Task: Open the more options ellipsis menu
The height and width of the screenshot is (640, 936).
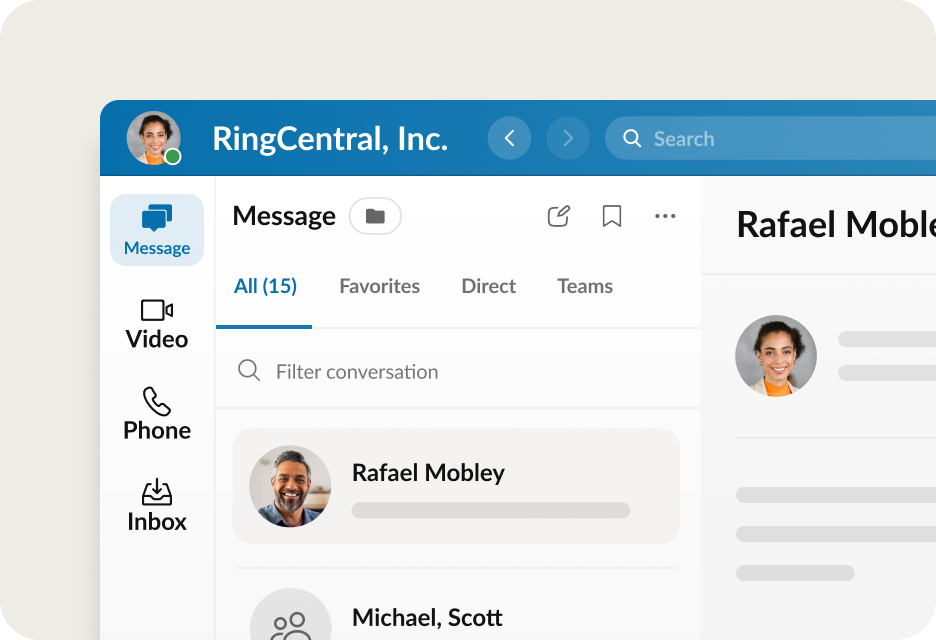Action: (666, 216)
